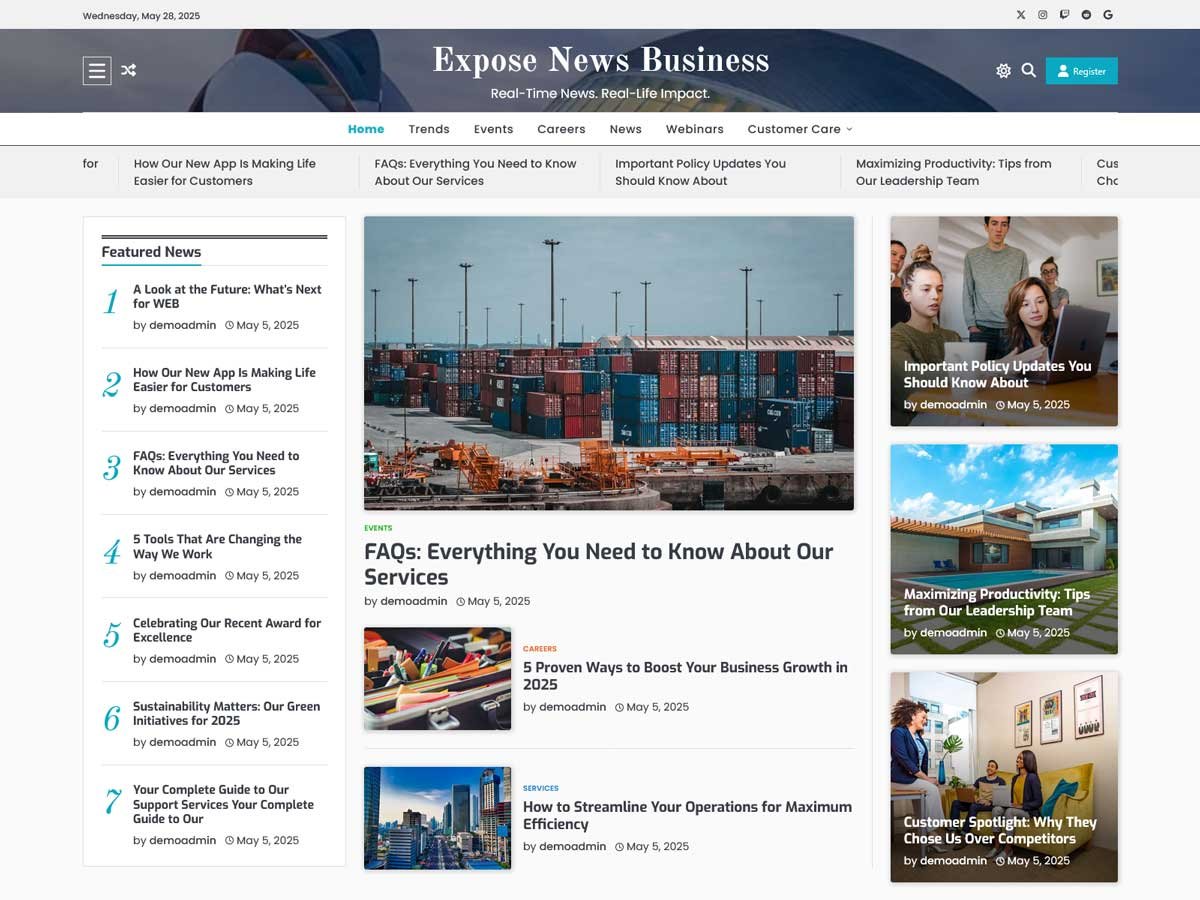Open ticker headline Important Policy Updates
The image size is (1200, 900).
[700, 172]
